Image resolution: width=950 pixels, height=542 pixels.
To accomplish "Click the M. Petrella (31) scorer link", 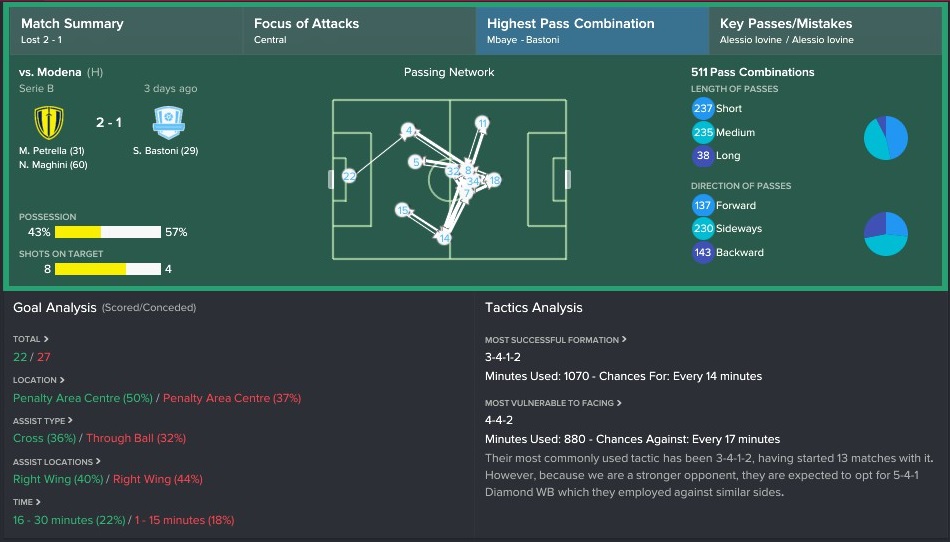I will pyautogui.click(x=51, y=151).
